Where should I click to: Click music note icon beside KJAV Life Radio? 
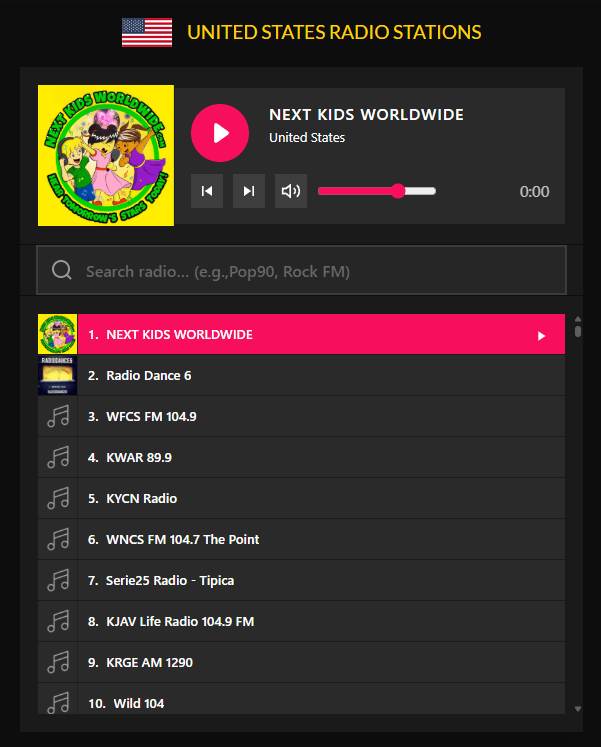pyautogui.click(x=58, y=622)
